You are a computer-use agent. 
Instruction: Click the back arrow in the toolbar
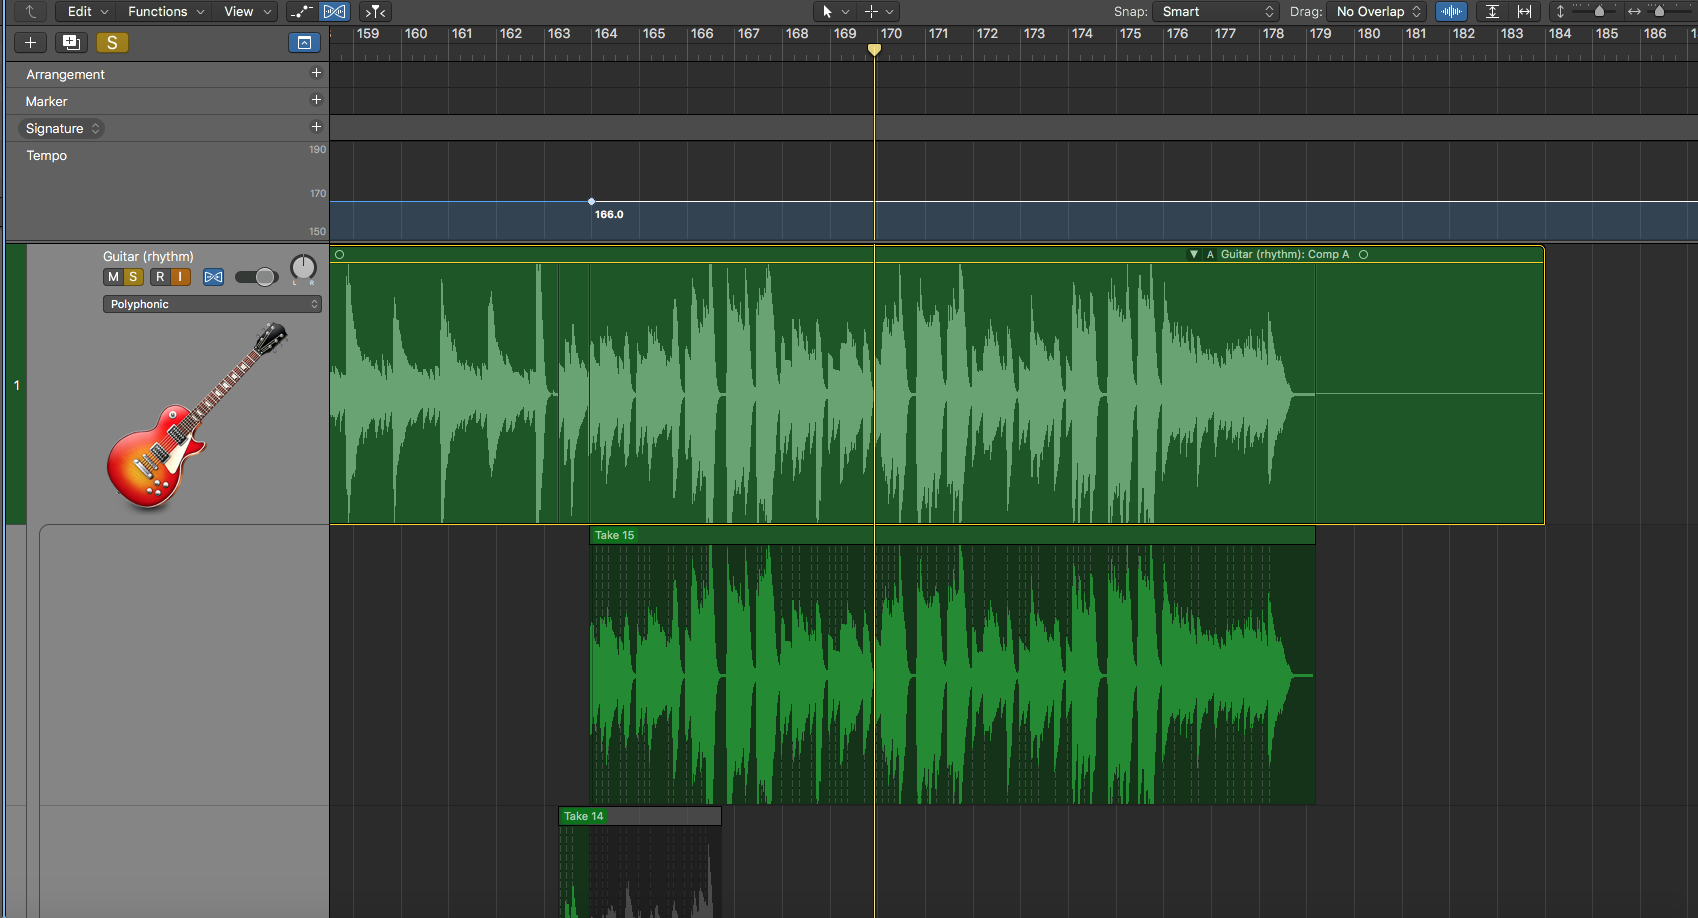(x=31, y=12)
